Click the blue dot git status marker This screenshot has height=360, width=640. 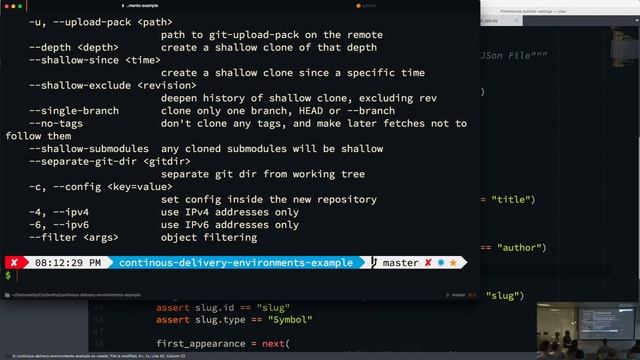pos(441,262)
